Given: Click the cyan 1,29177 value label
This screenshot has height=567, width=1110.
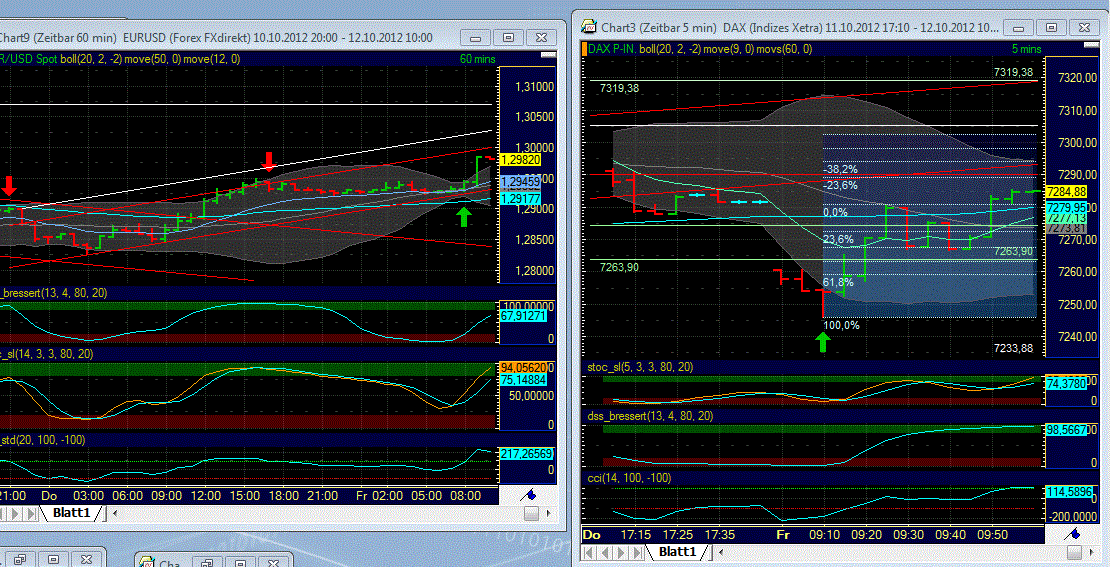Looking at the screenshot, I should click(520, 200).
